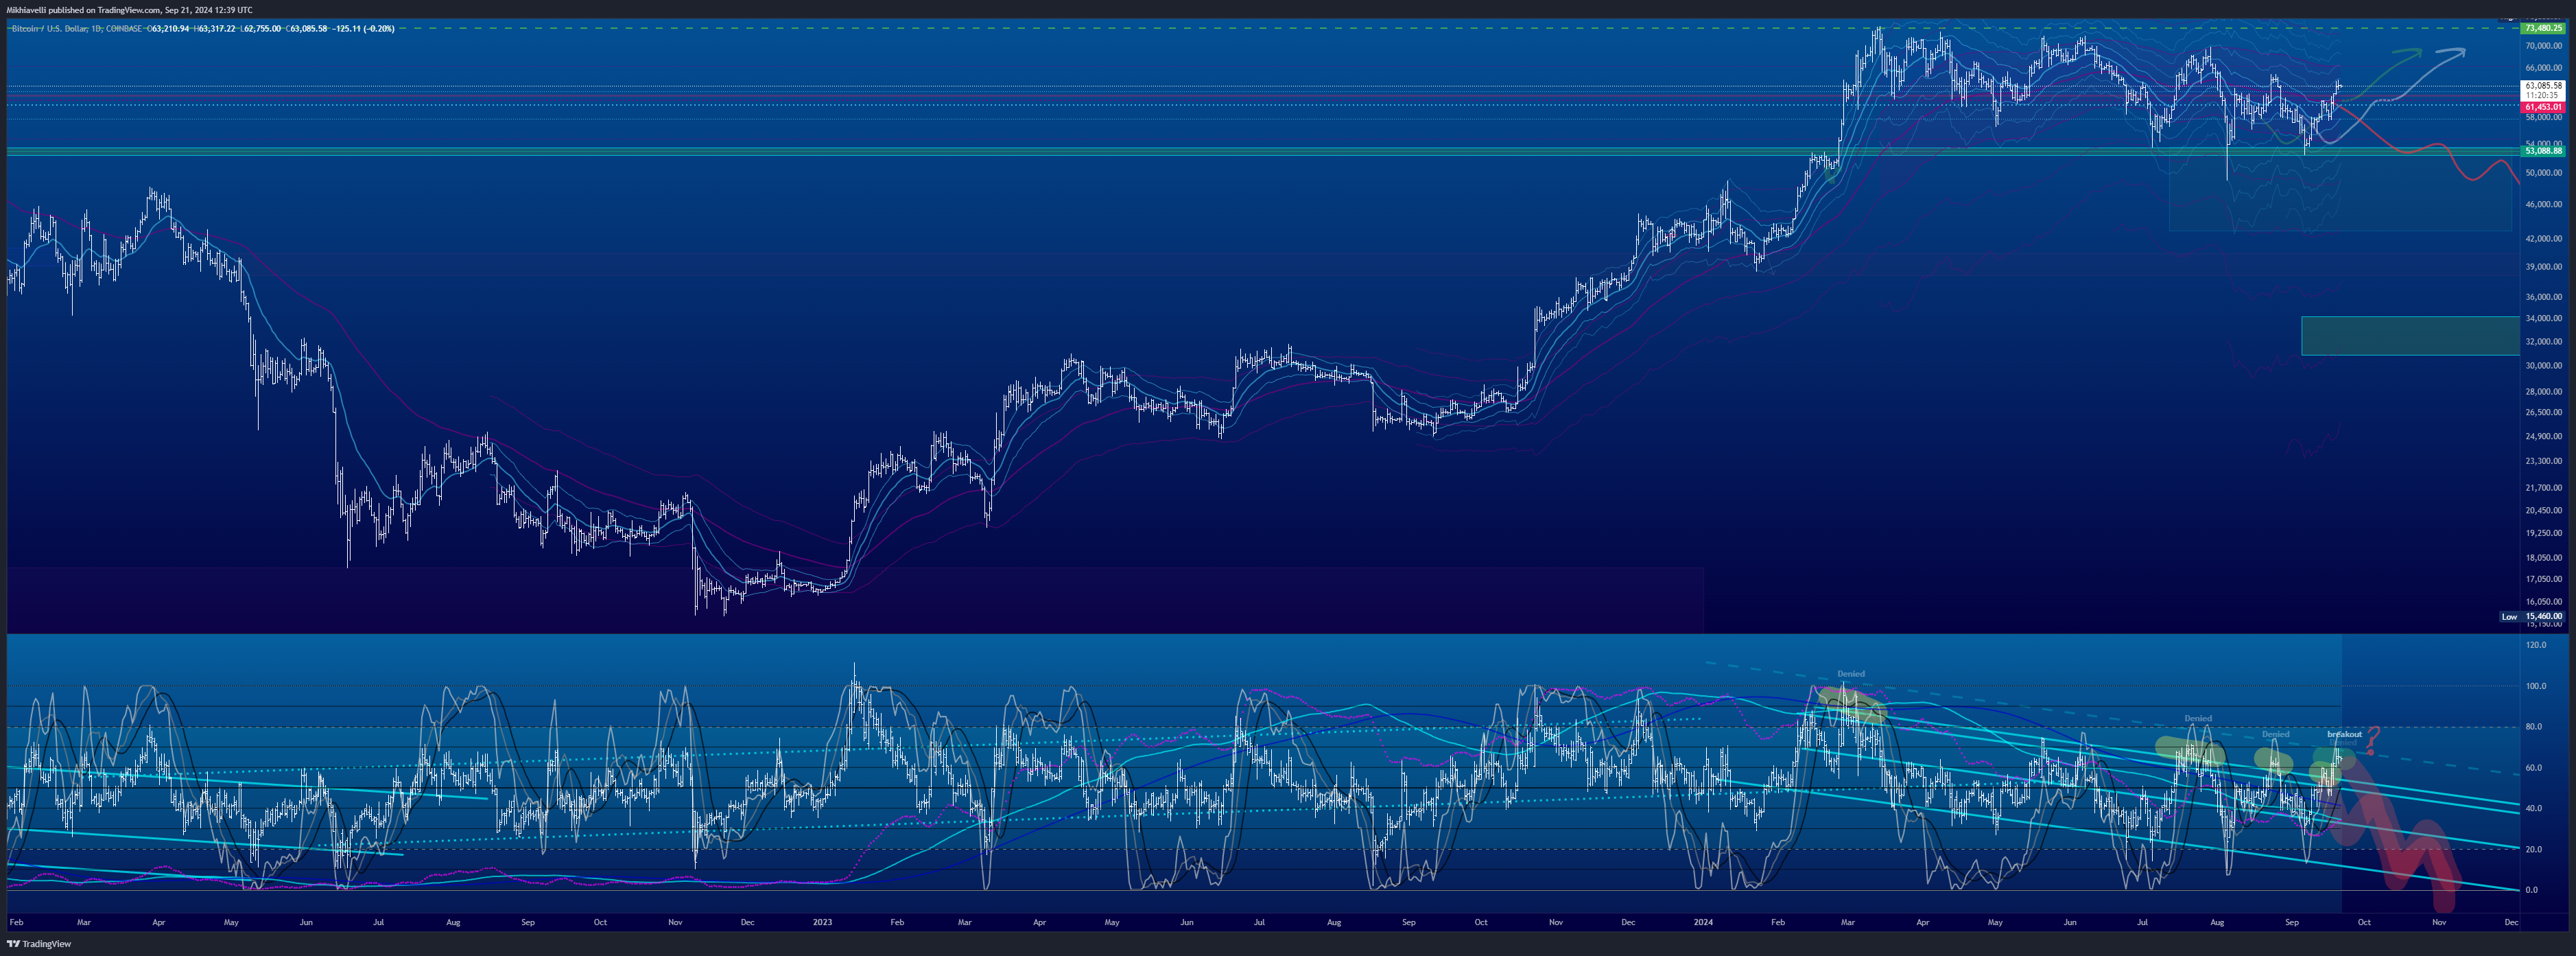The height and width of the screenshot is (956, 2576).
Task: Click the high value H63,317.22
Action: pos(215,28)
